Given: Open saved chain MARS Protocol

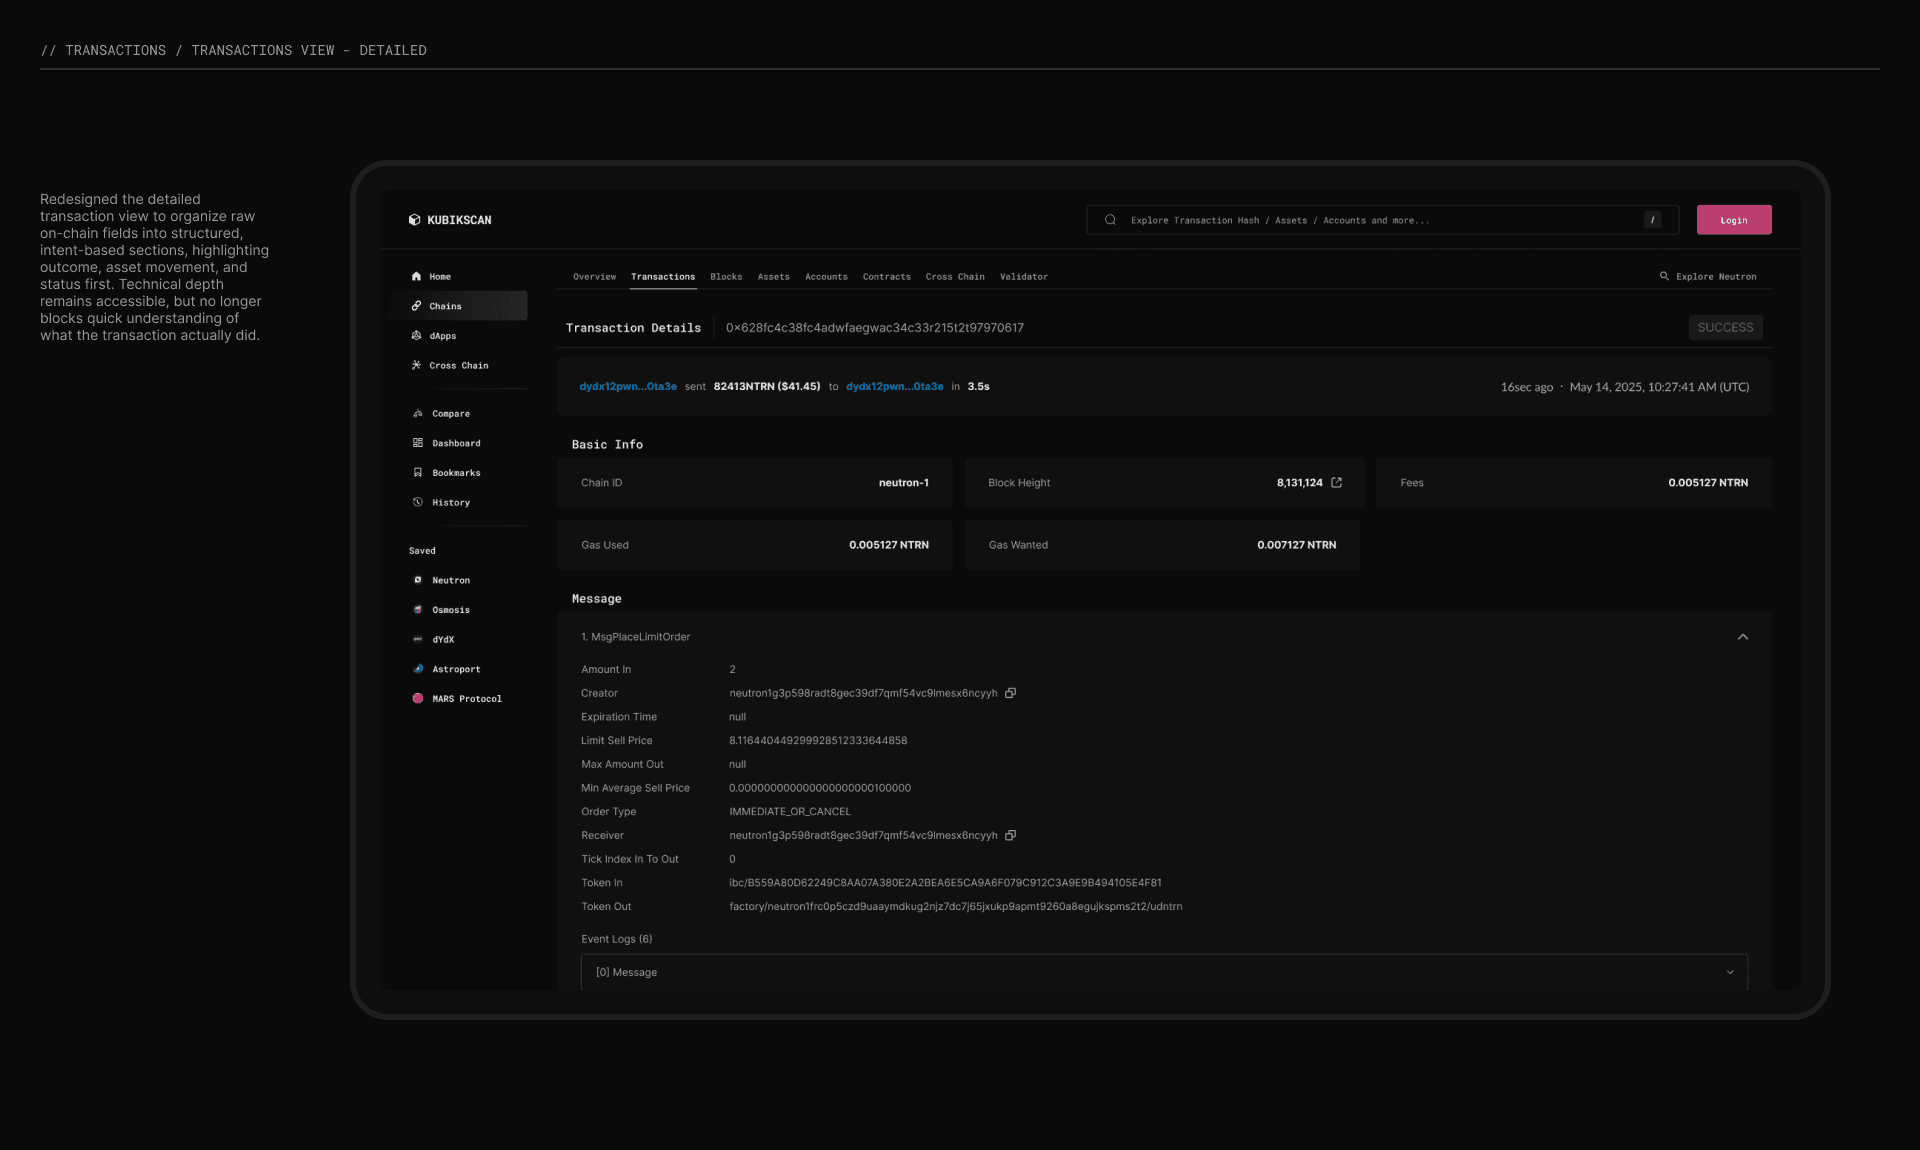Looking at the screenshot, I should (x=466, y=699).
